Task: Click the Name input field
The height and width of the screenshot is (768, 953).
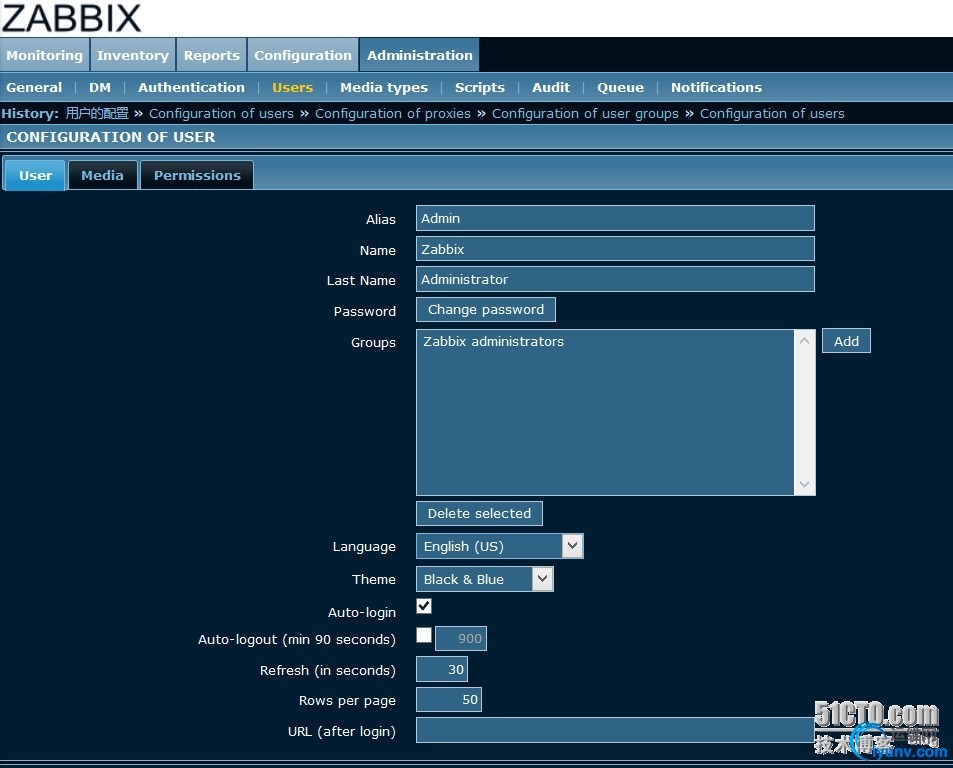Action: (615, 249)
